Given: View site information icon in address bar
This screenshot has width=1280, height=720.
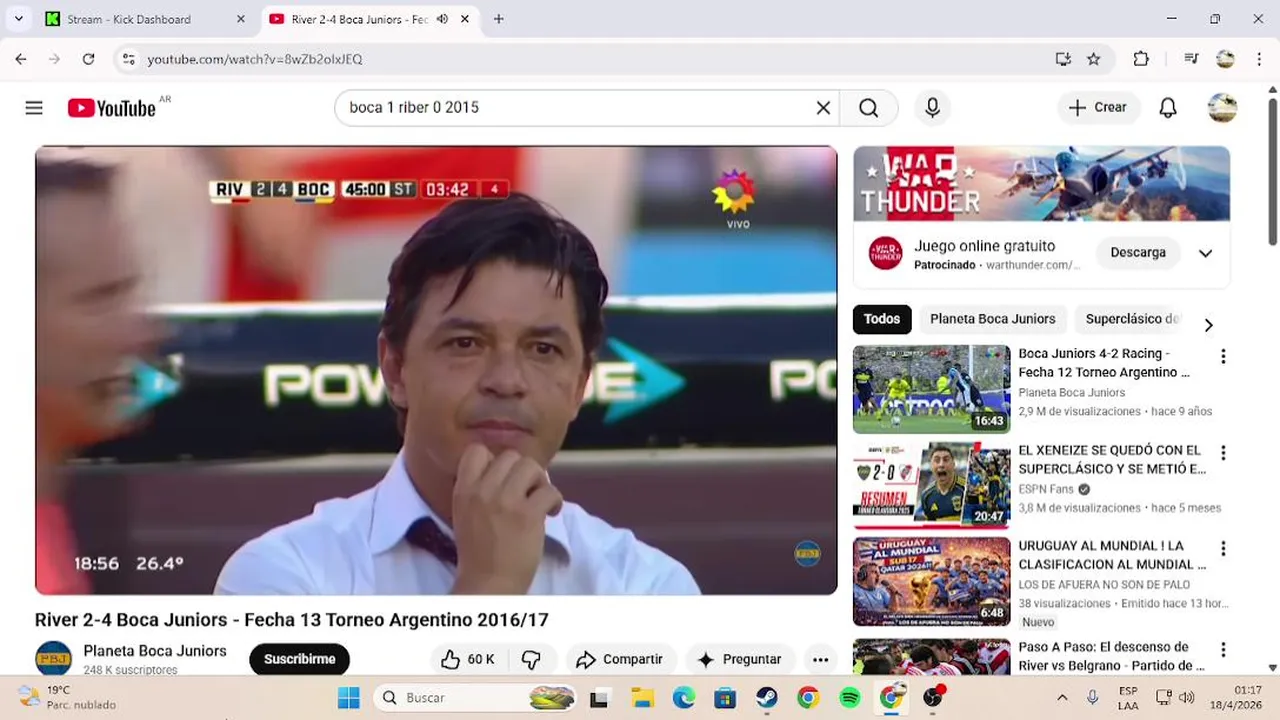Looking at the screenshot, I should point(128,59).
